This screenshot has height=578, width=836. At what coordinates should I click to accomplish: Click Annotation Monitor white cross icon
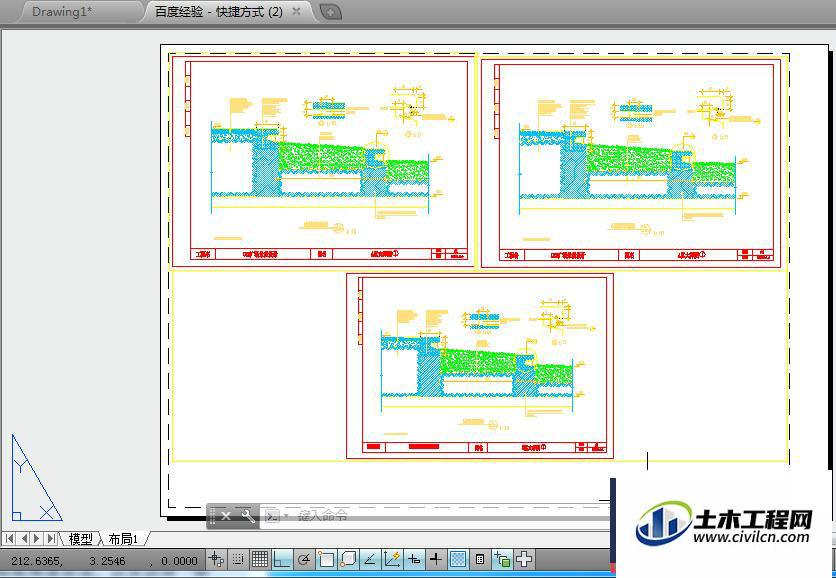pos(524,559)
